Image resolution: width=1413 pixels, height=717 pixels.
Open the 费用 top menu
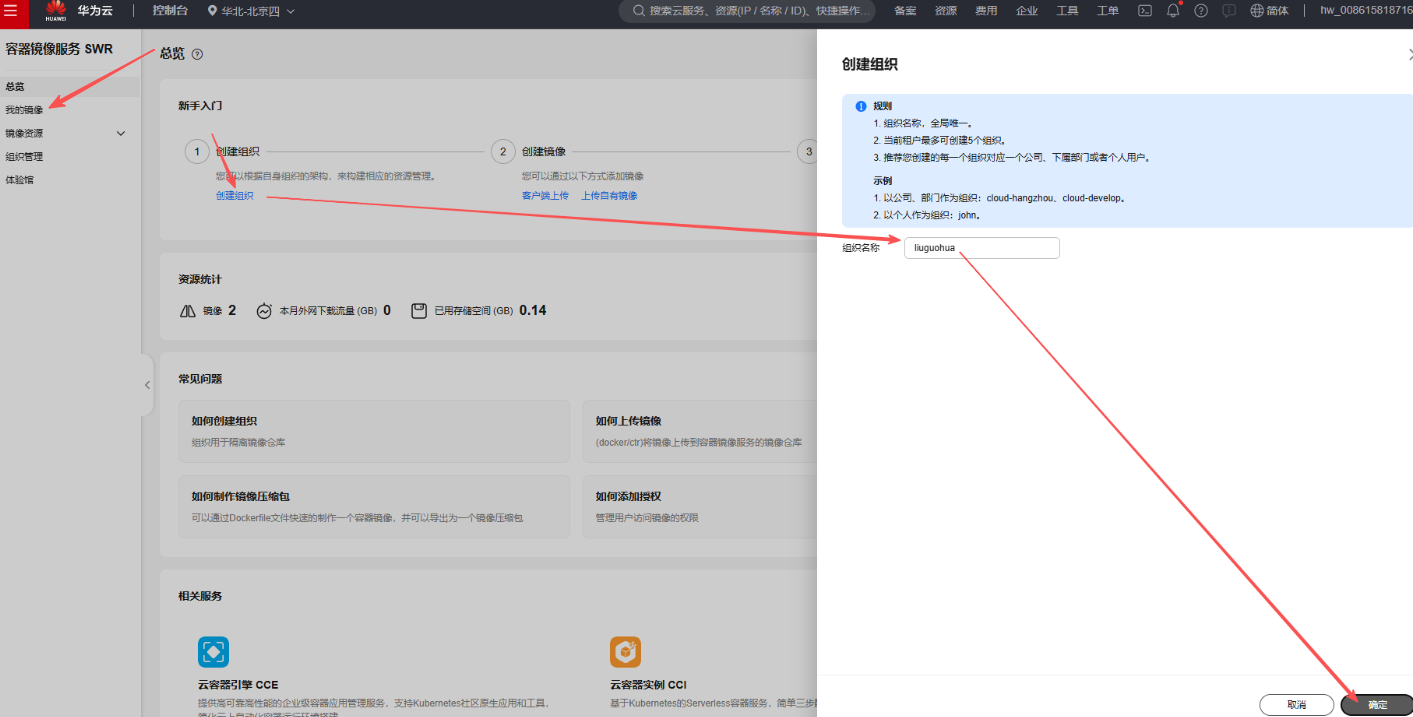point(986,11)
